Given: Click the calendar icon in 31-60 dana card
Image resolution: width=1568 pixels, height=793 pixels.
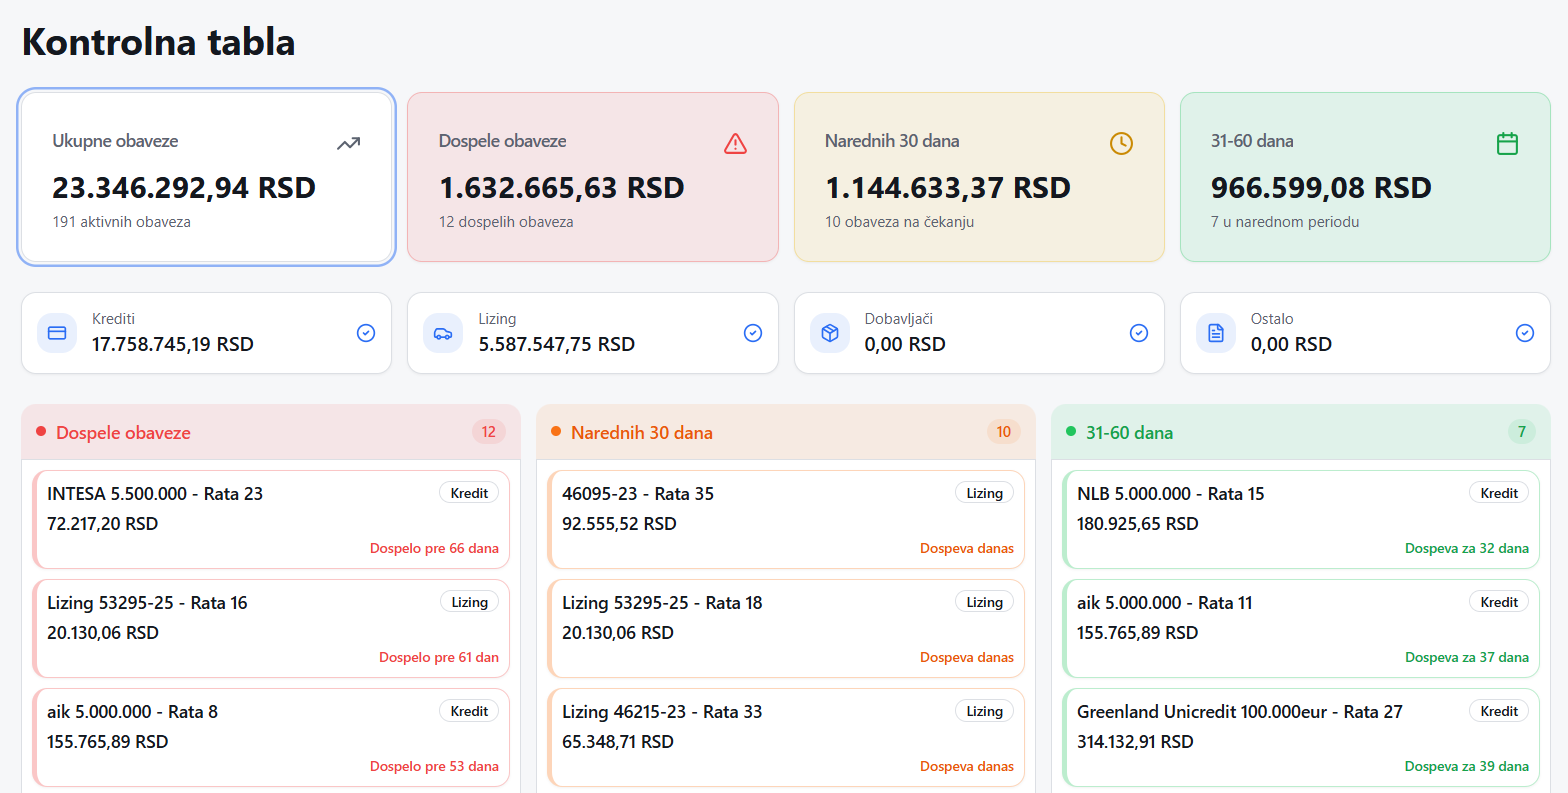Looking at the screenshot, I should [1507, 144].
